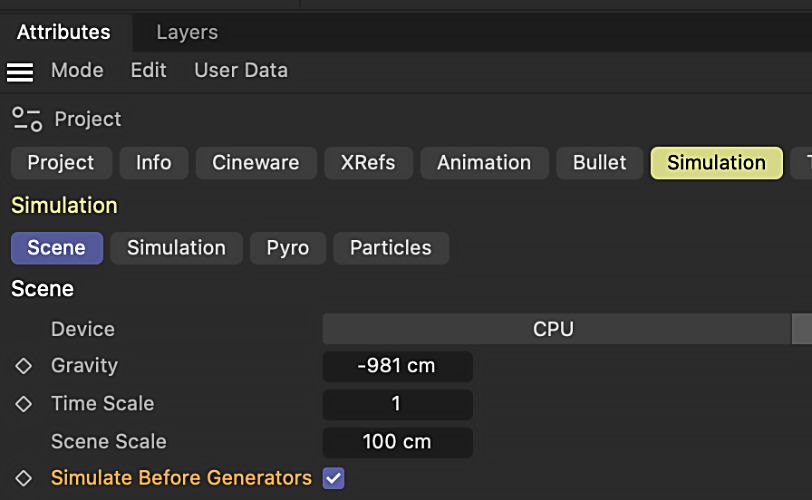The width and height of the screenshot is (812, 500).
Task: Click the Project settings icon
Action: (x=27, y=119)
